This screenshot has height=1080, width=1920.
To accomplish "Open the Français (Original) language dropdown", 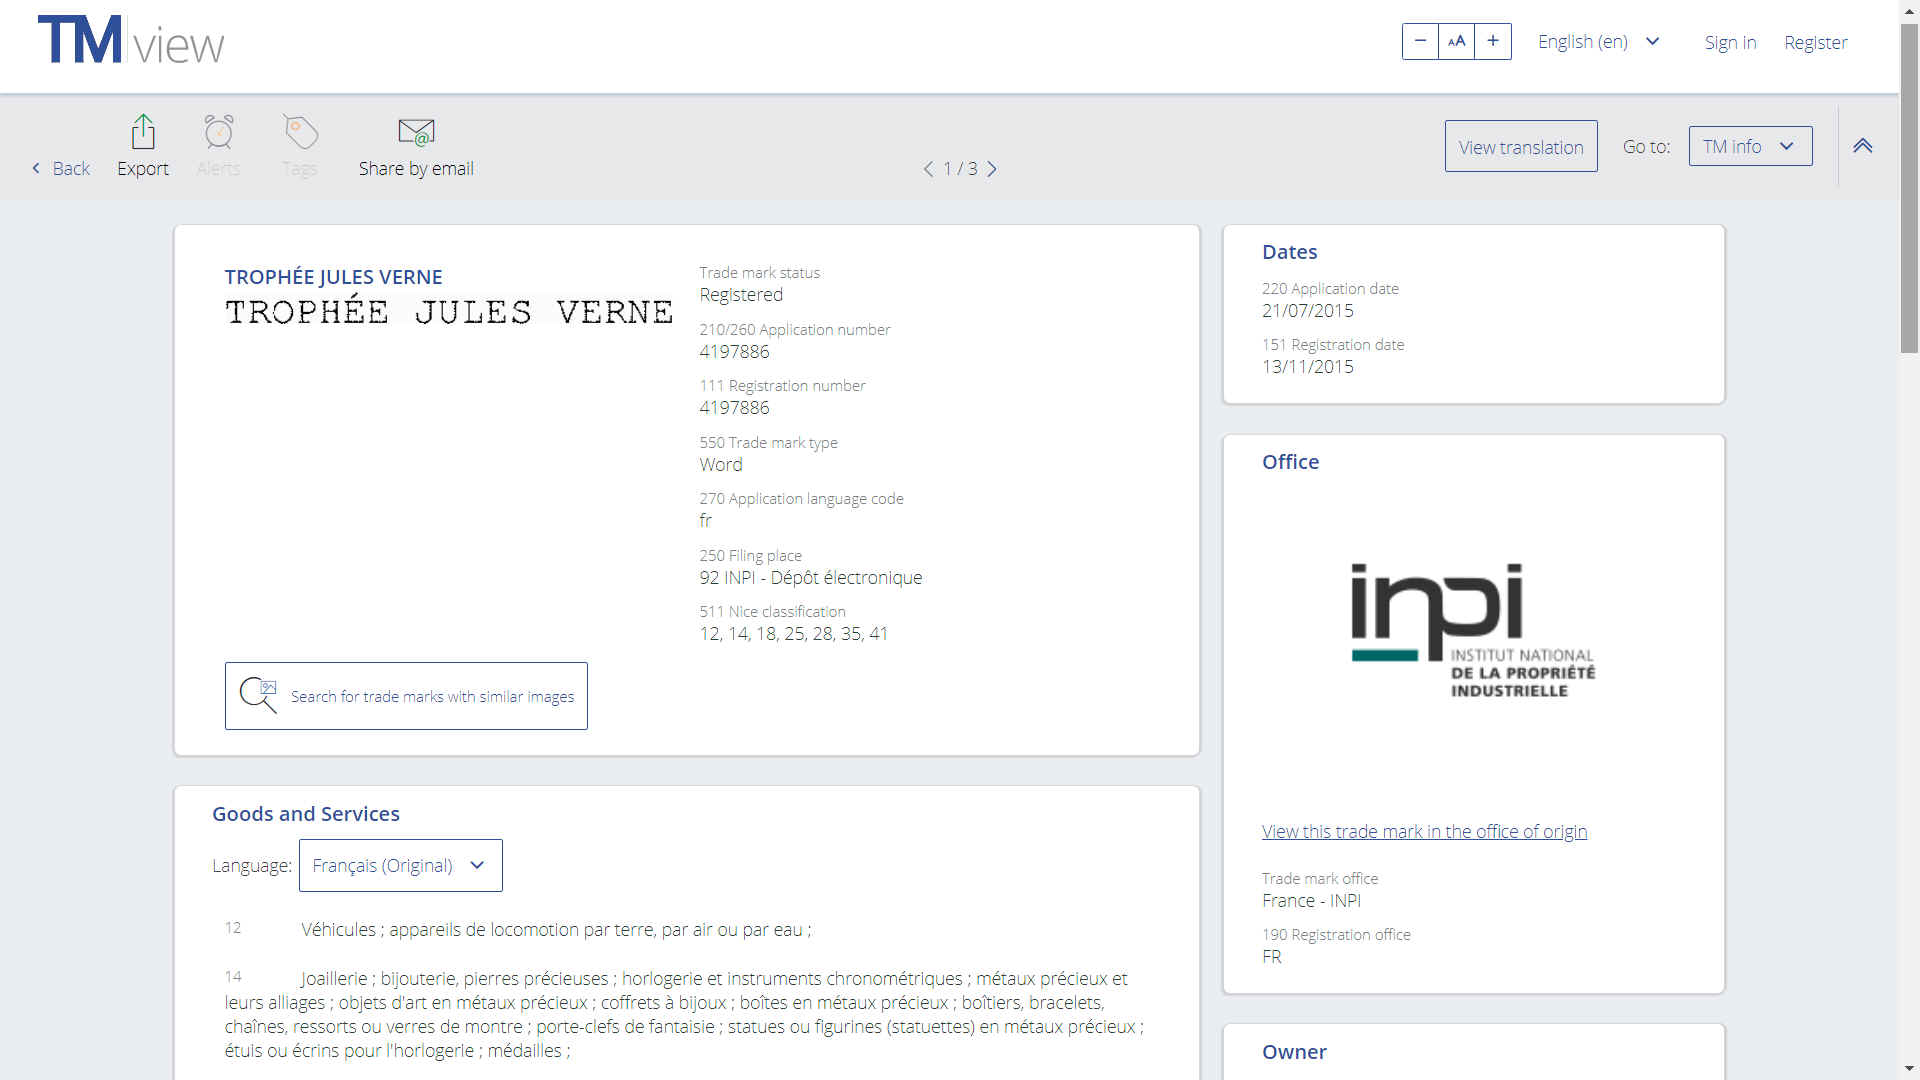I will [400, 865].
